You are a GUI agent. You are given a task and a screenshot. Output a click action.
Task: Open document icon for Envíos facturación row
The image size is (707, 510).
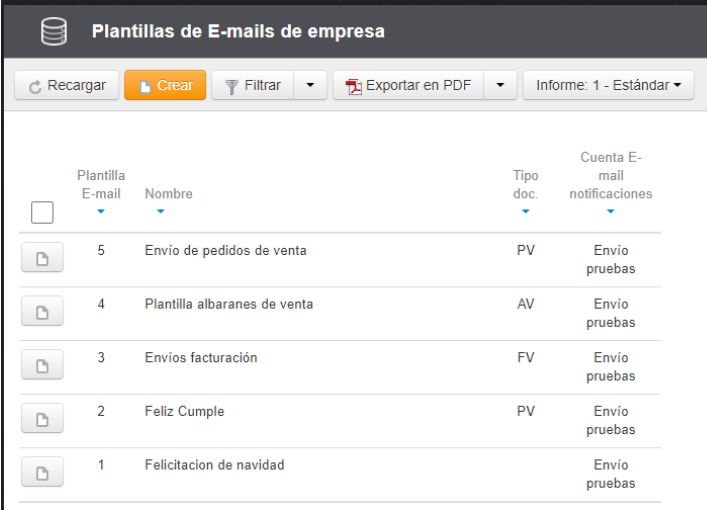[42, 366]
